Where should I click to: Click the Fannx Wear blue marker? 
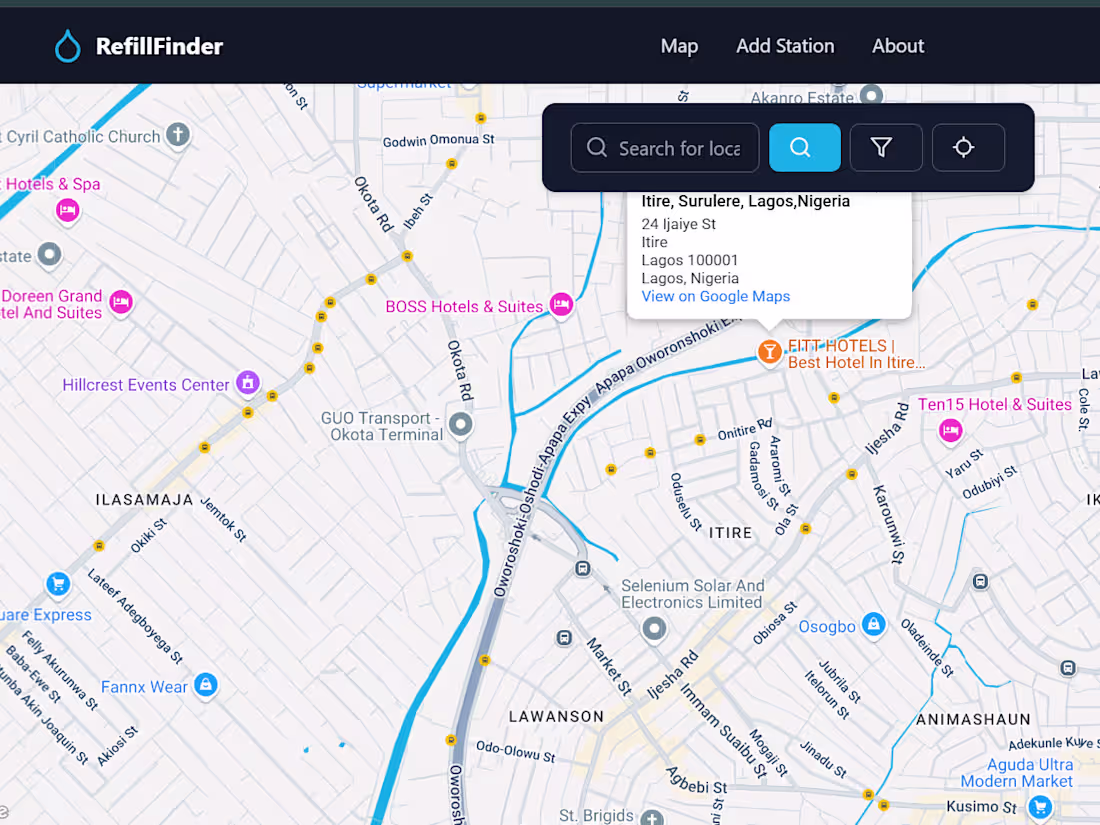click(205, 686)
